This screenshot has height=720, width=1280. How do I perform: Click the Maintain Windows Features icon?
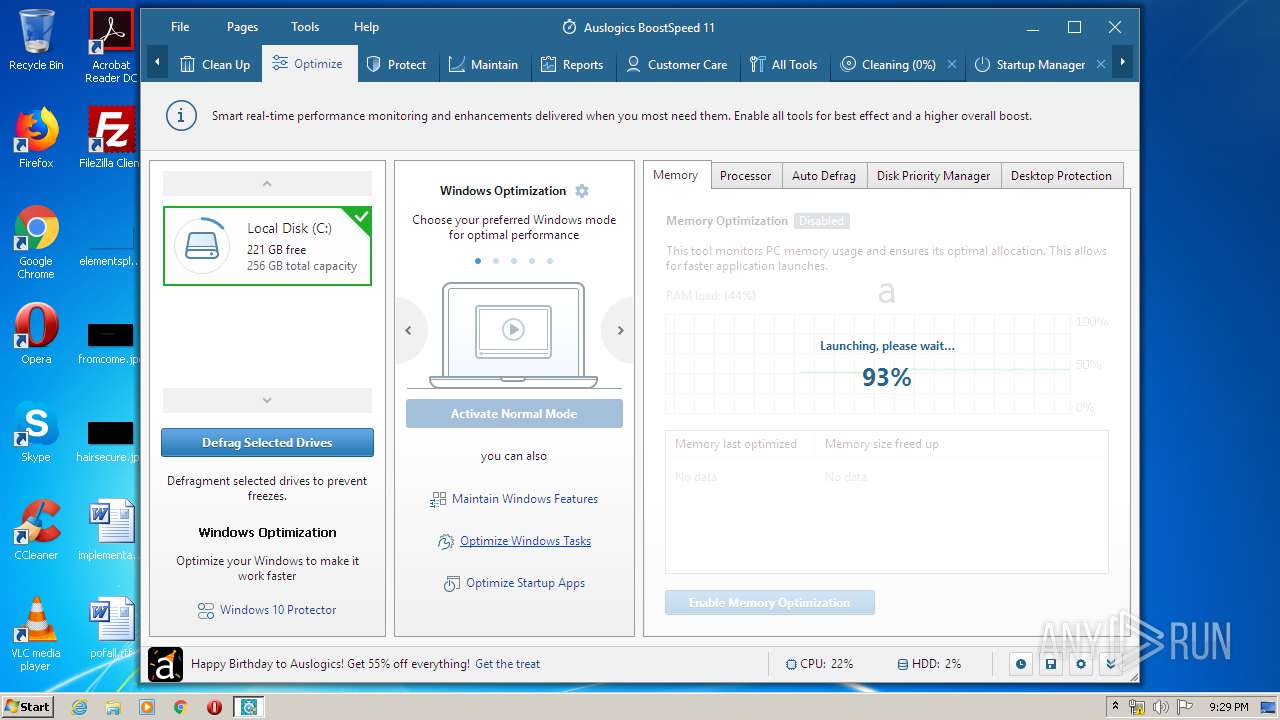(x=438, y=499)
